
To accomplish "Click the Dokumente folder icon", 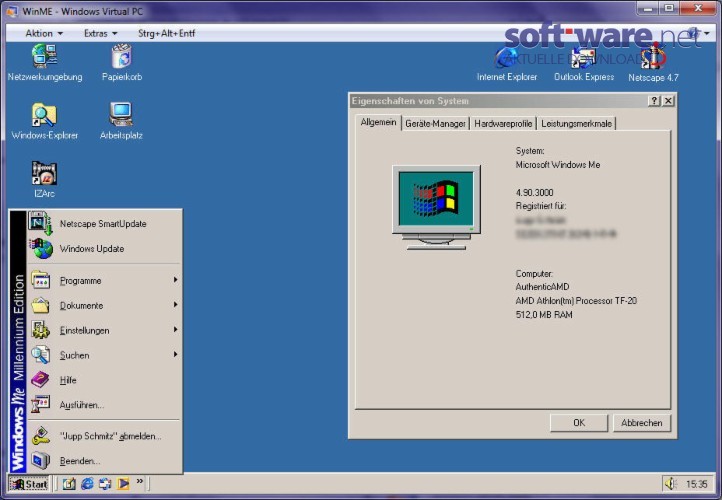I will 41,305.
